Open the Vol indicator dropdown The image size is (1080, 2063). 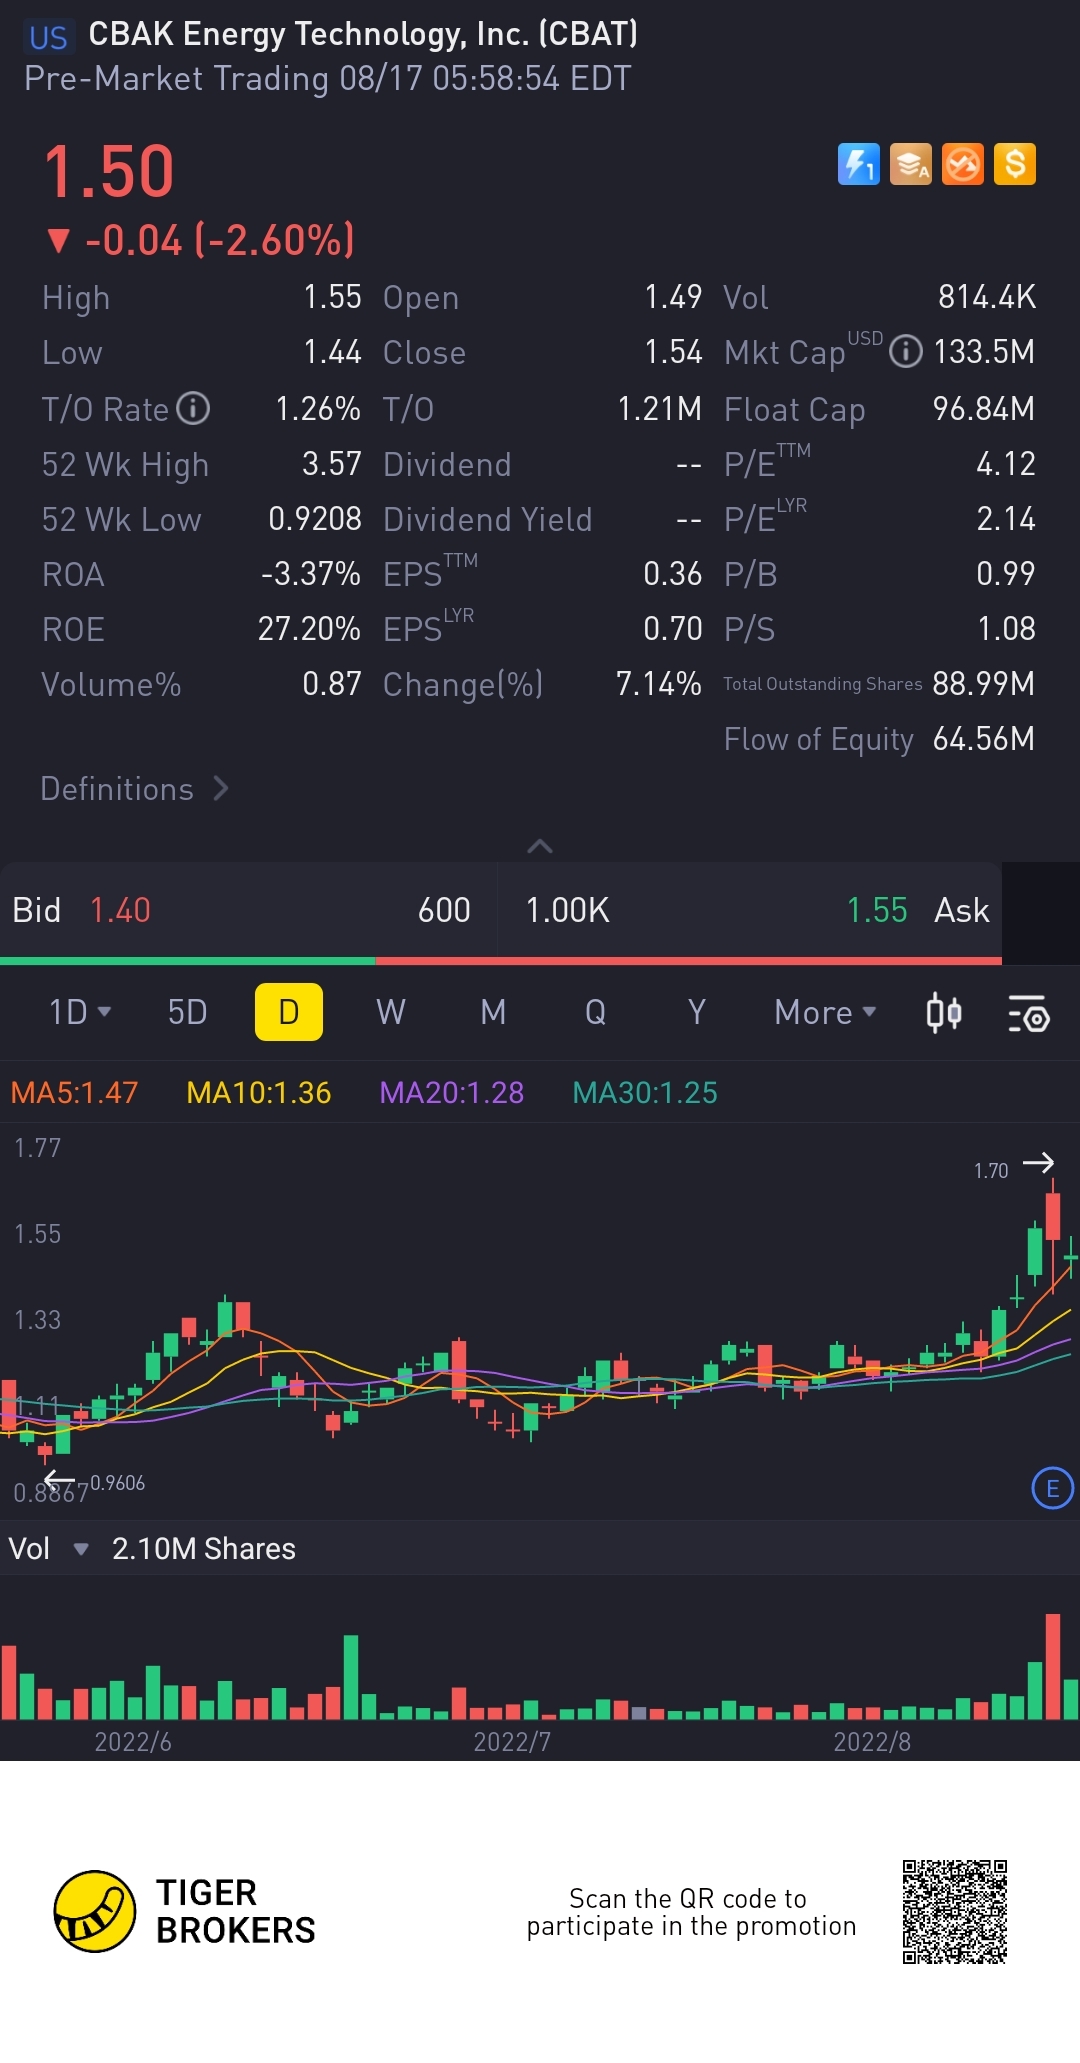[49, 1549]
